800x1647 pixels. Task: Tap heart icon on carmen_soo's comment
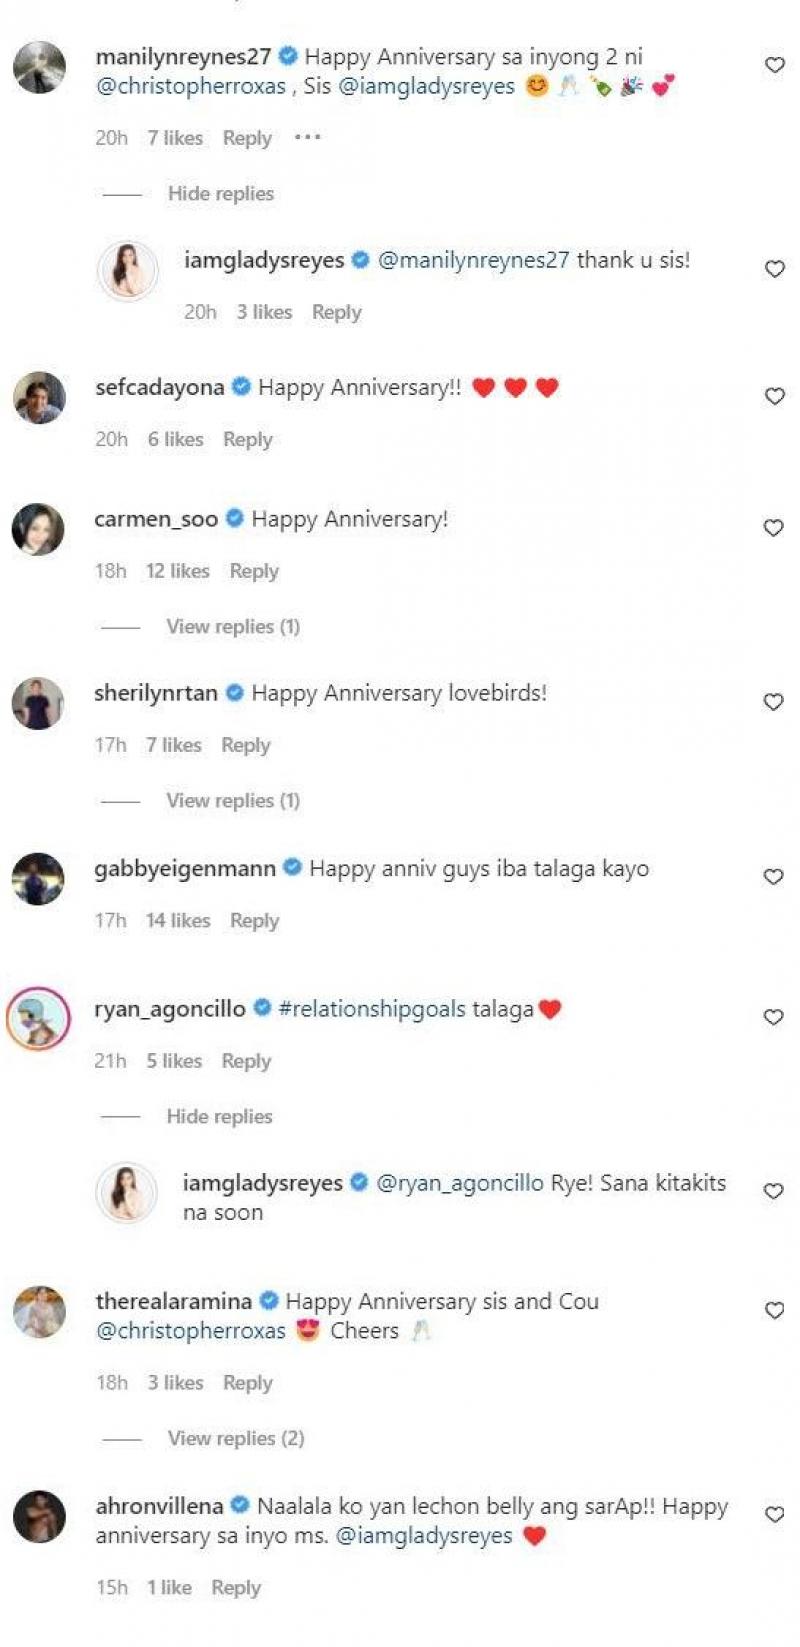773,527
